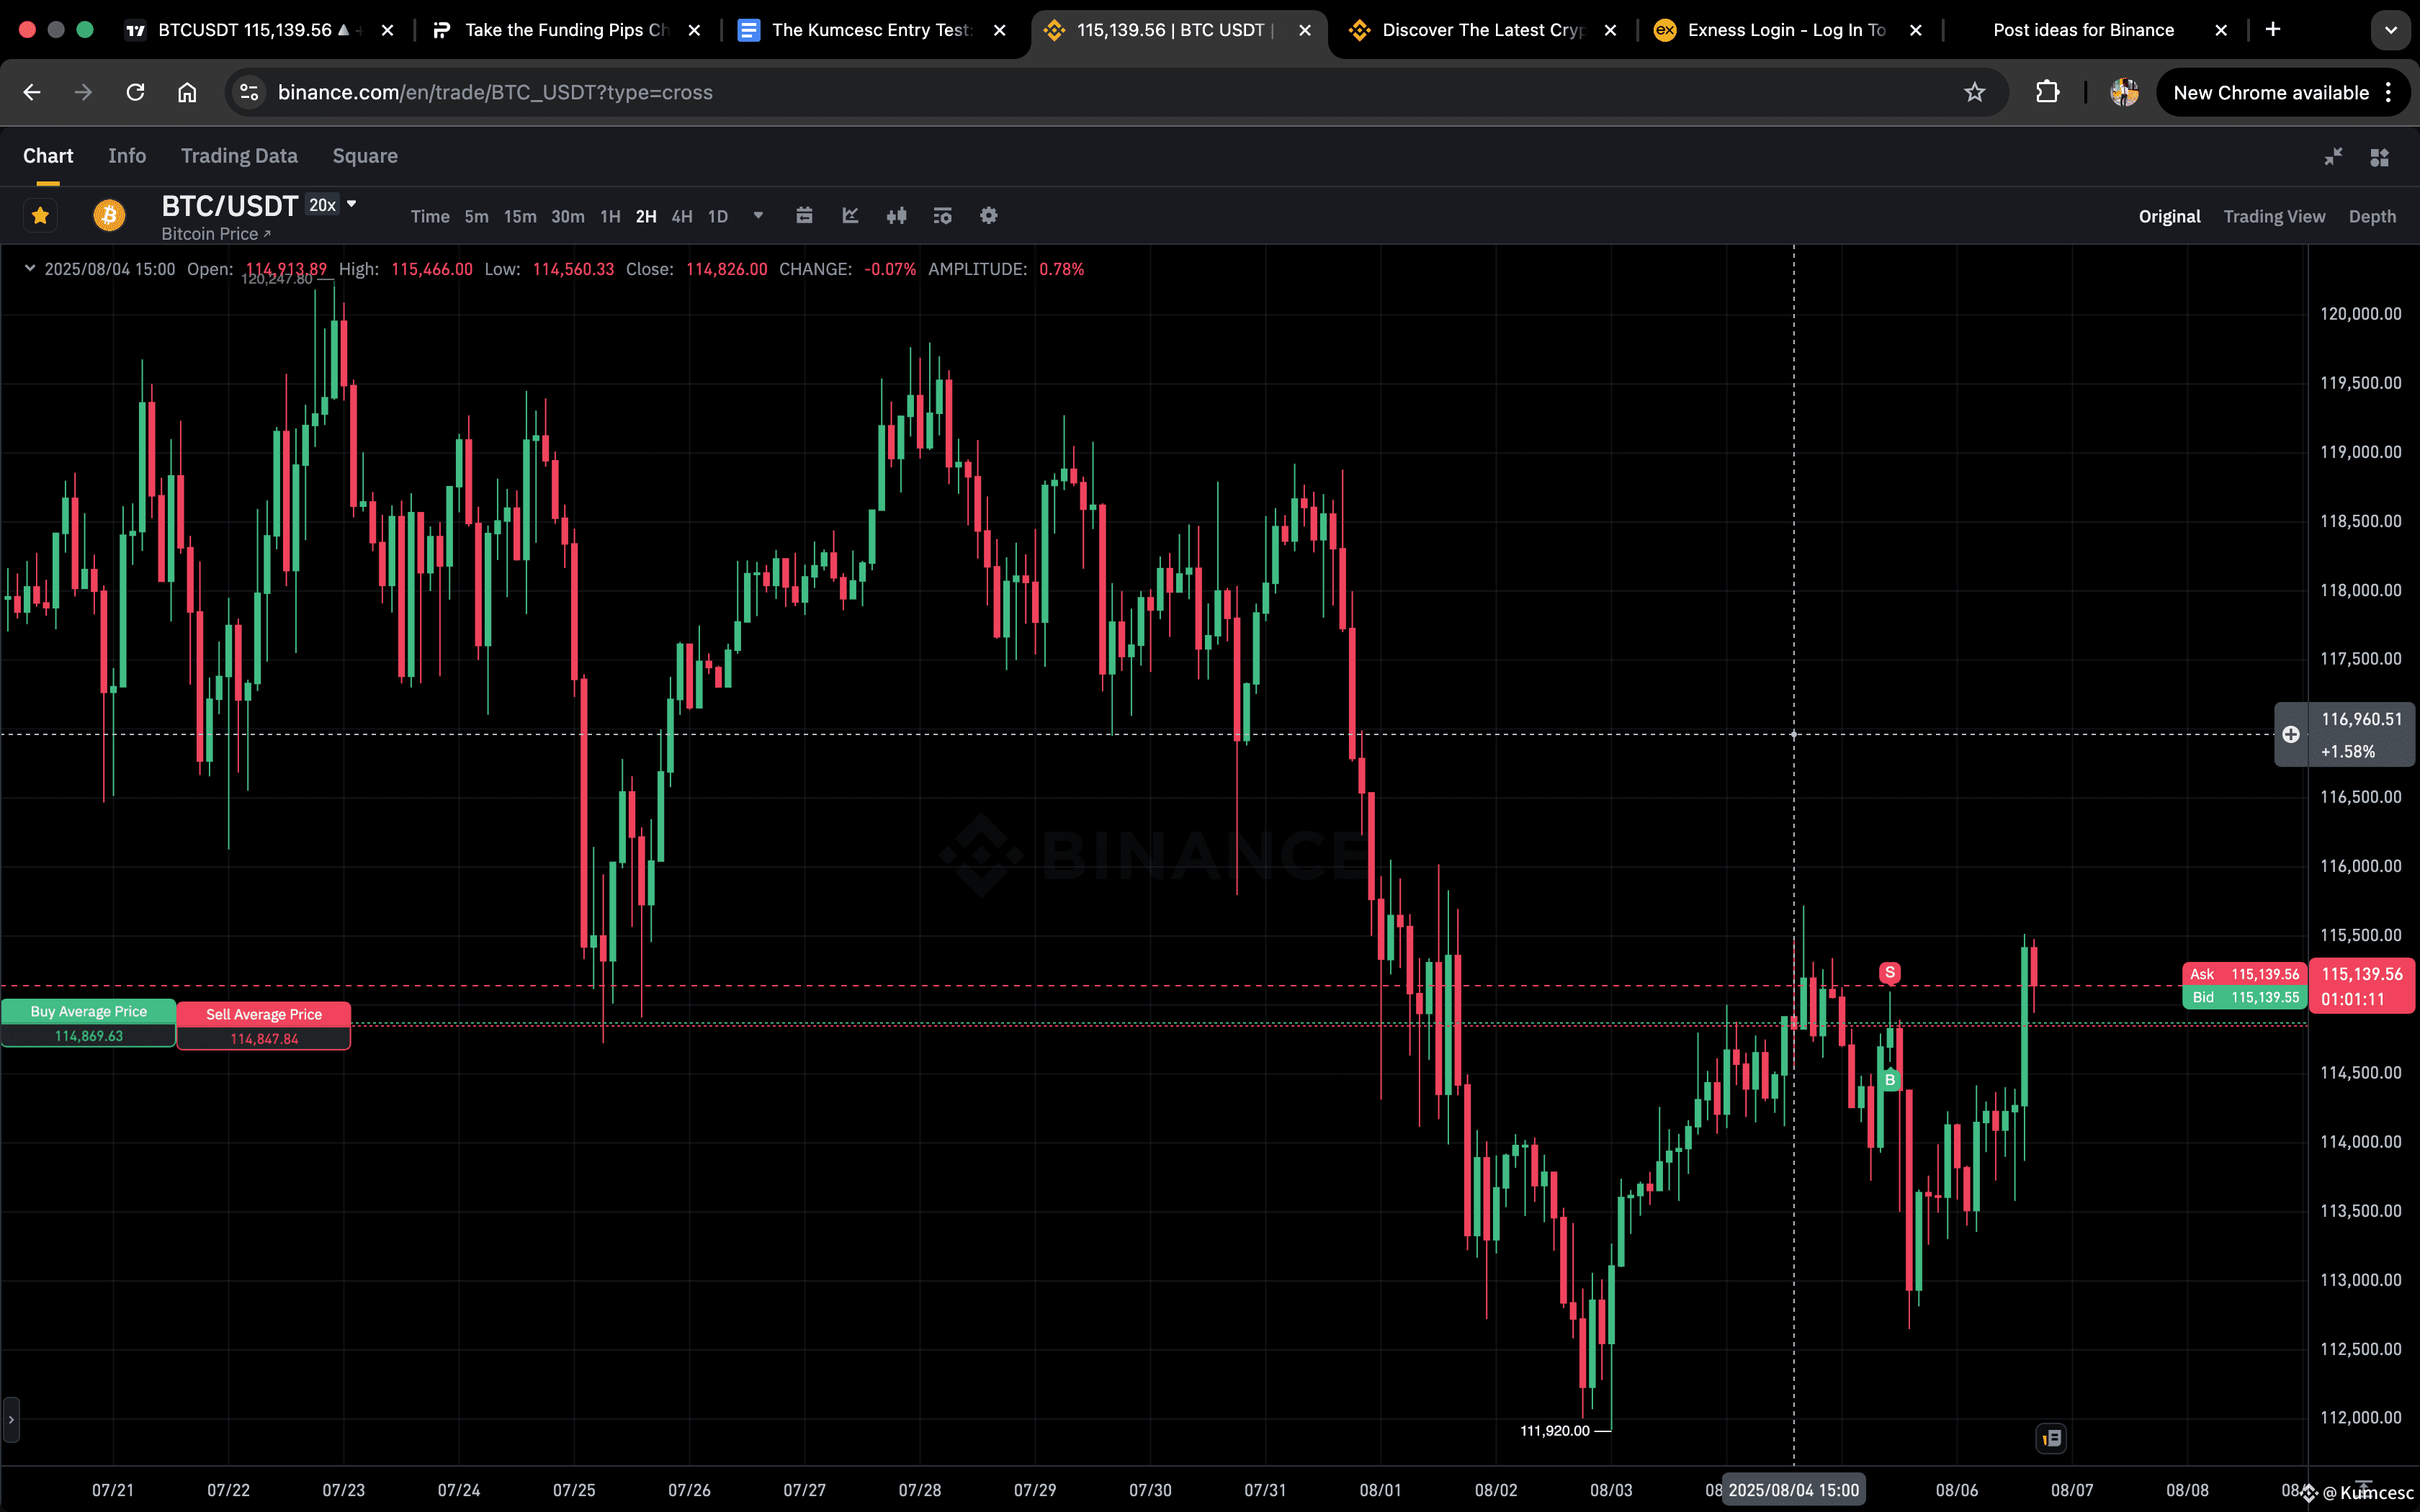Open the Trading Data tab
This screenshot has width=2420, height=1512.
click(x=239, y=156)
